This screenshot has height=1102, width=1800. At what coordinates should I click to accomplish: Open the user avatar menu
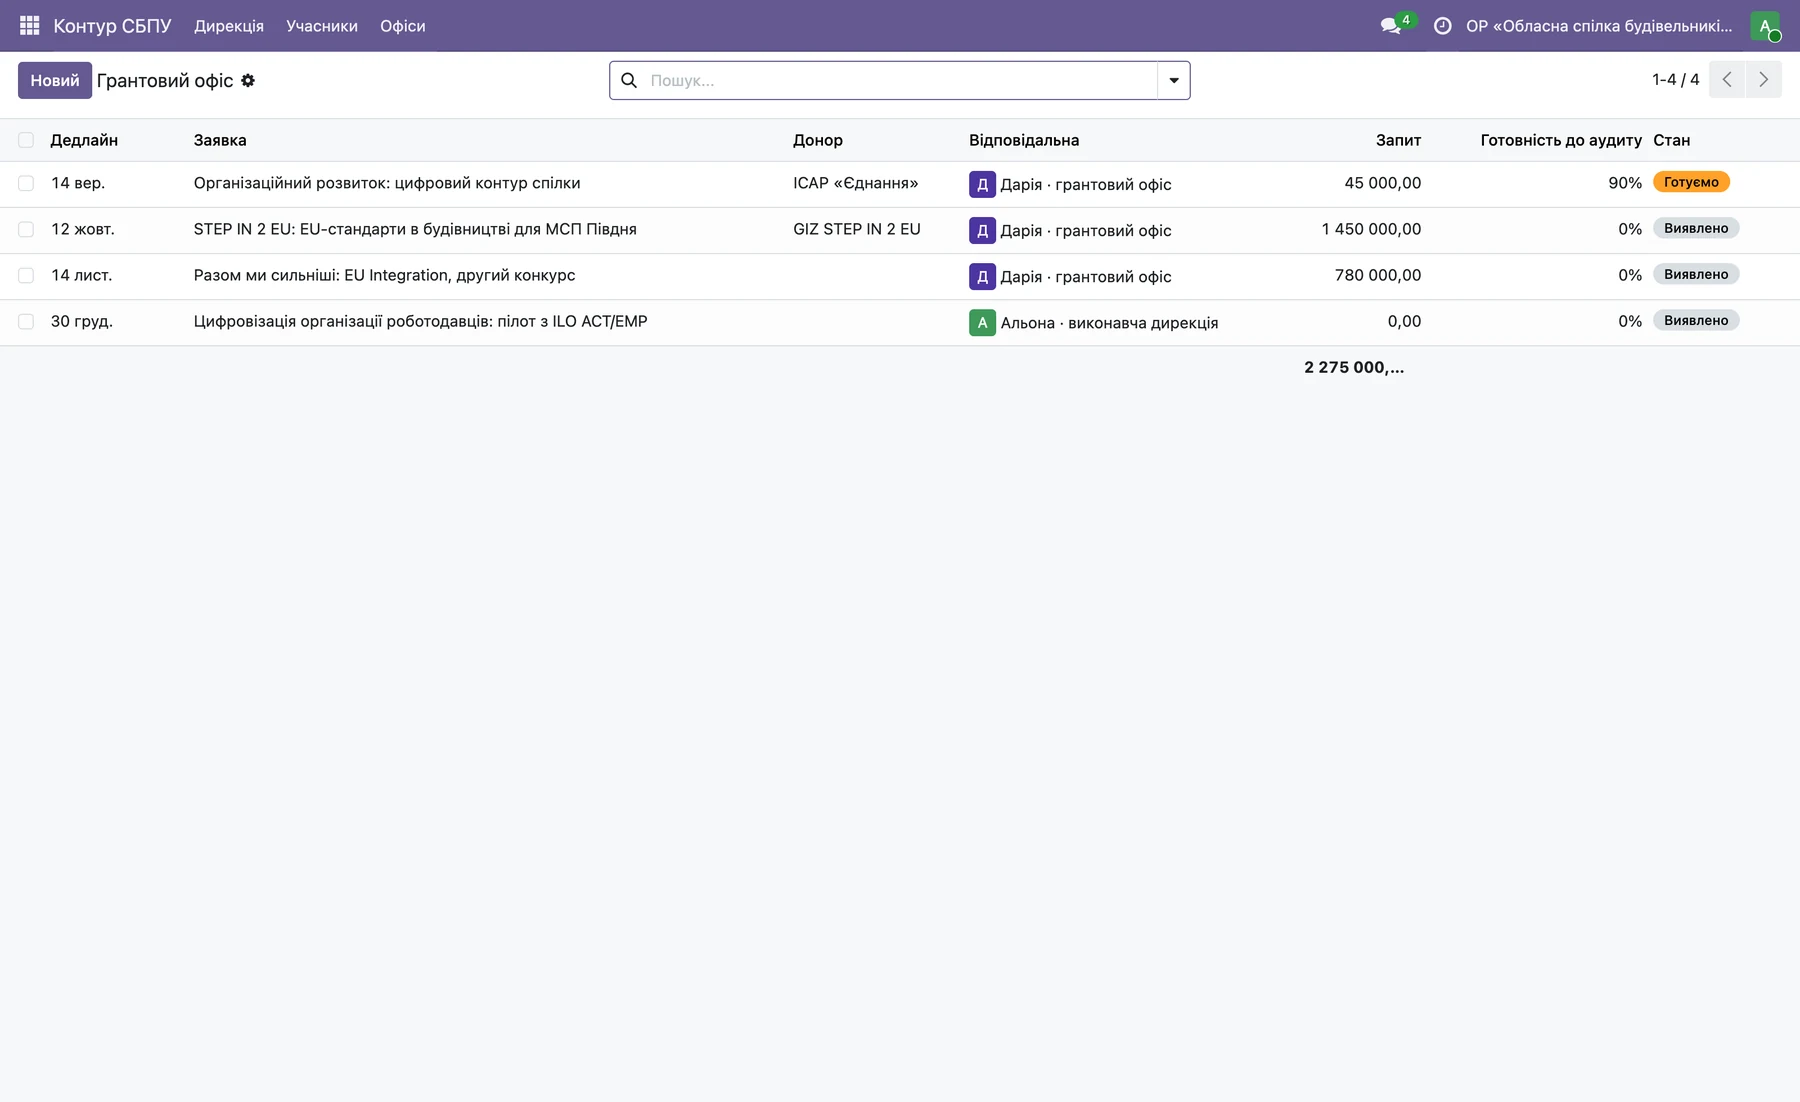pos(1765,26)
